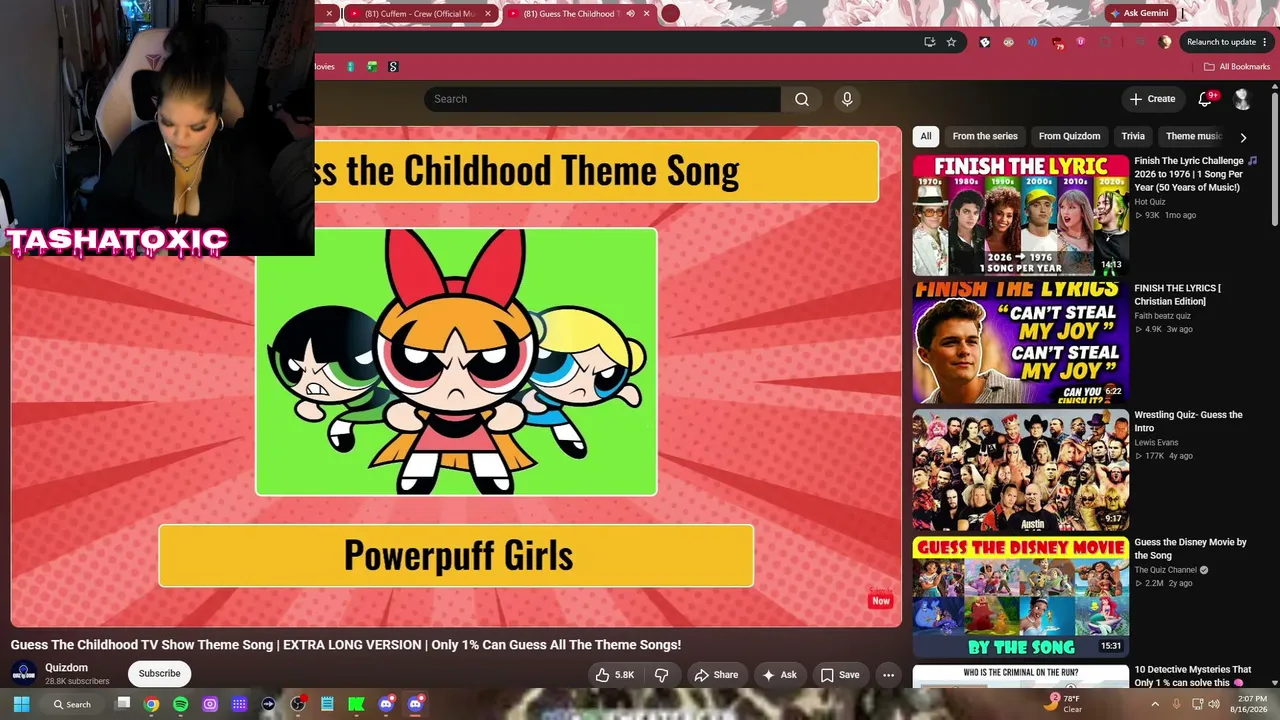This screenshot has width=1280, height=720.
Task: Open the Quizdom channel name link
Action: (66, 668)
